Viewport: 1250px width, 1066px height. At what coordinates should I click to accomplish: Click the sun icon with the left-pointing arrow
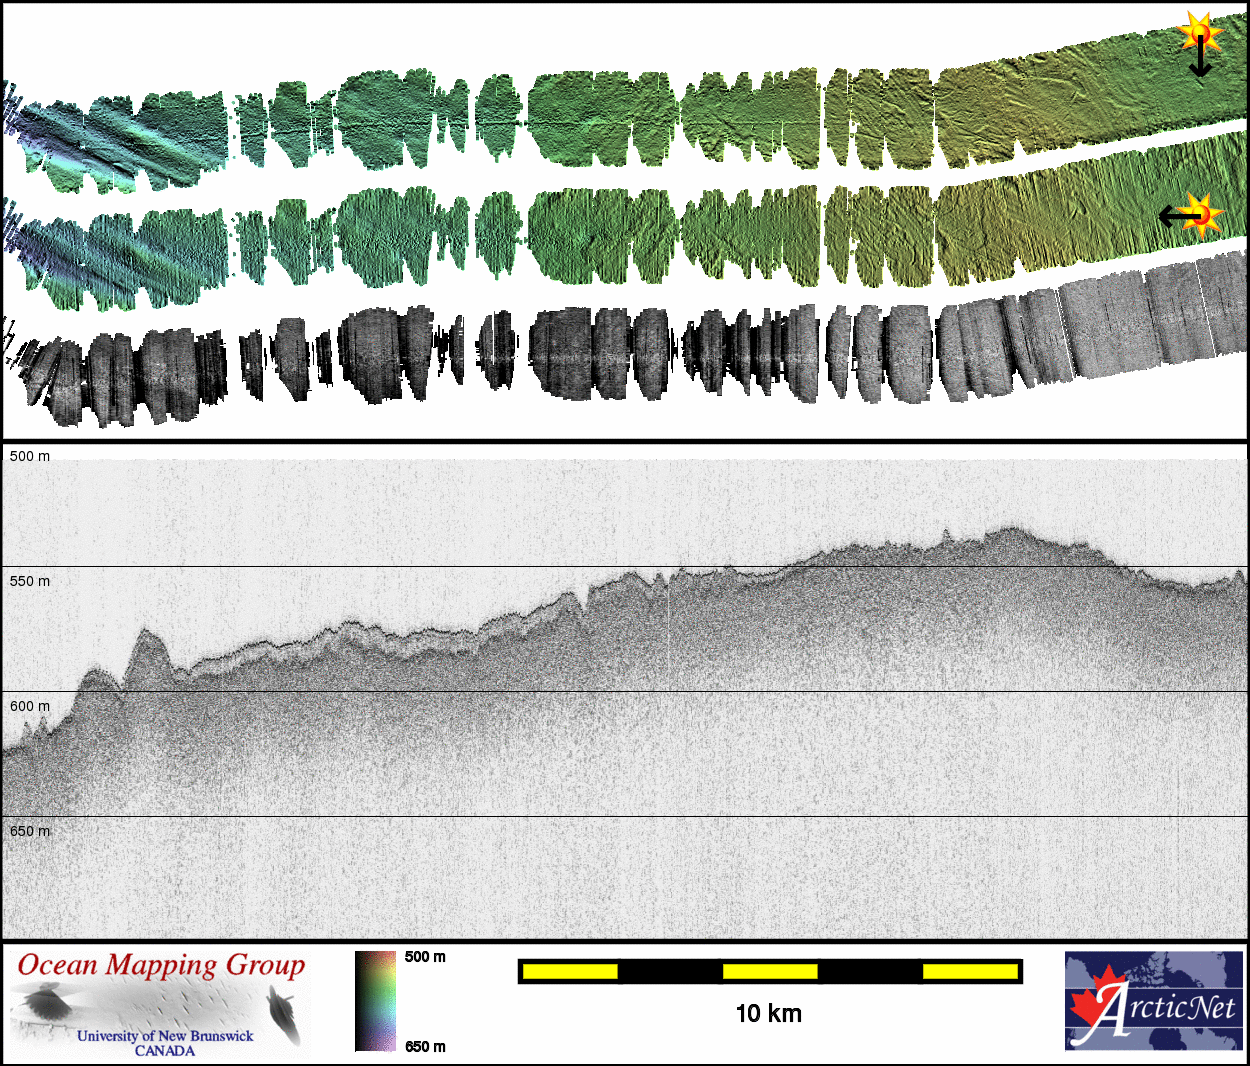tap(1203, 212)
